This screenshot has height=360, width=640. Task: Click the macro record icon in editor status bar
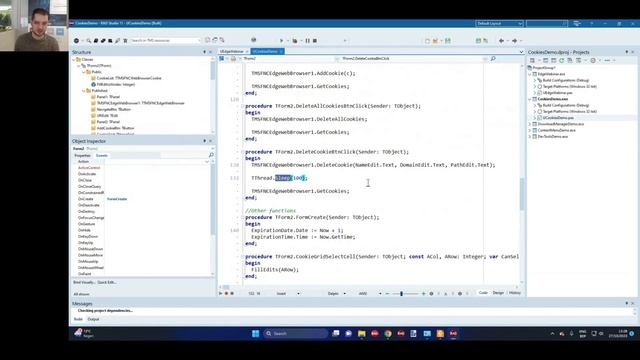[227, 293]
